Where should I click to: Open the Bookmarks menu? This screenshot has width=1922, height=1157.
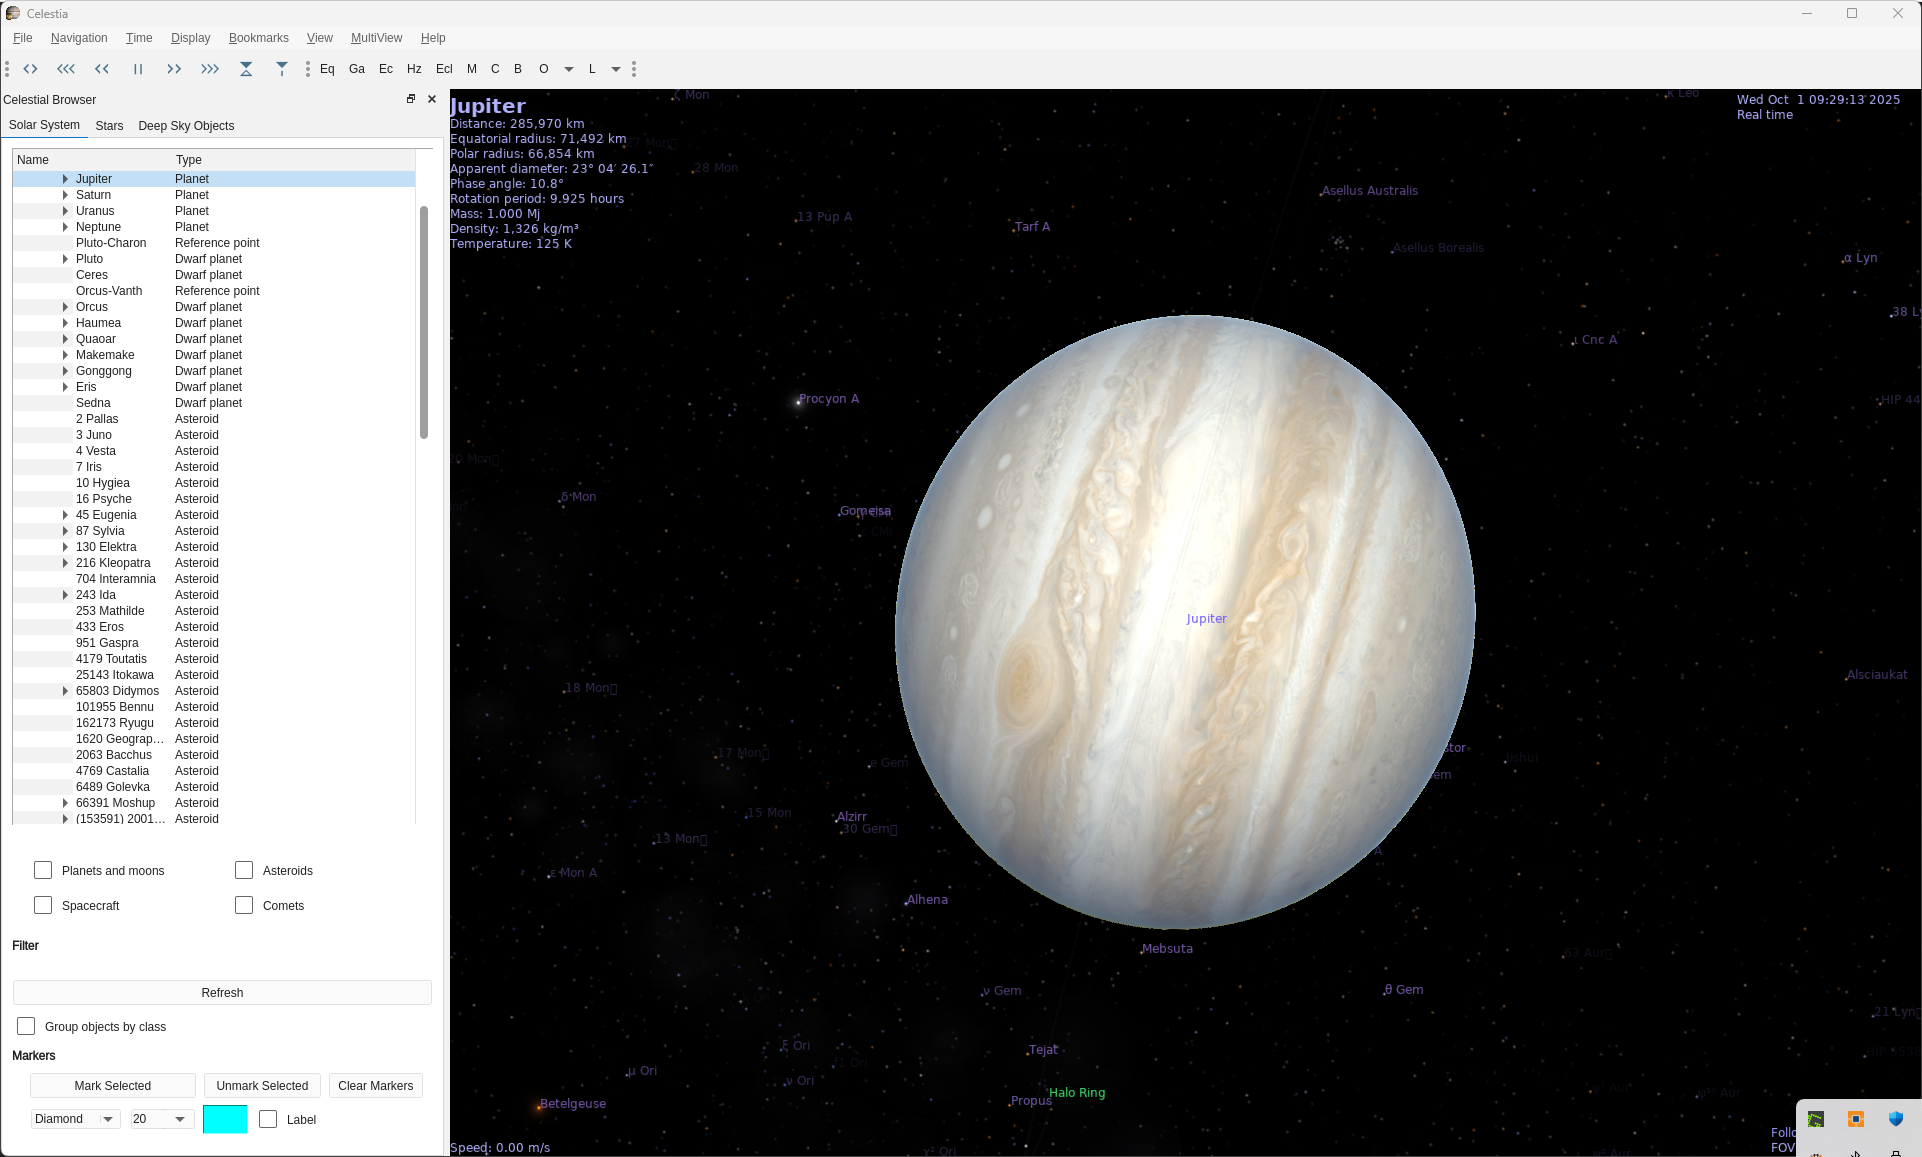(258, 38)
